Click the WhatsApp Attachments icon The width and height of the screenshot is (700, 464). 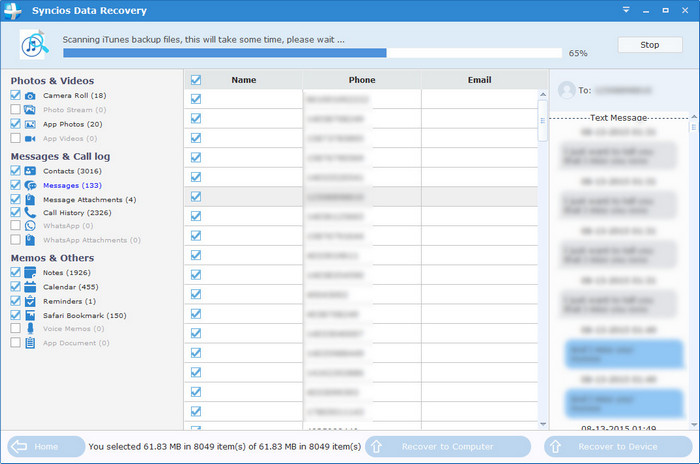[x=30, y=240]
